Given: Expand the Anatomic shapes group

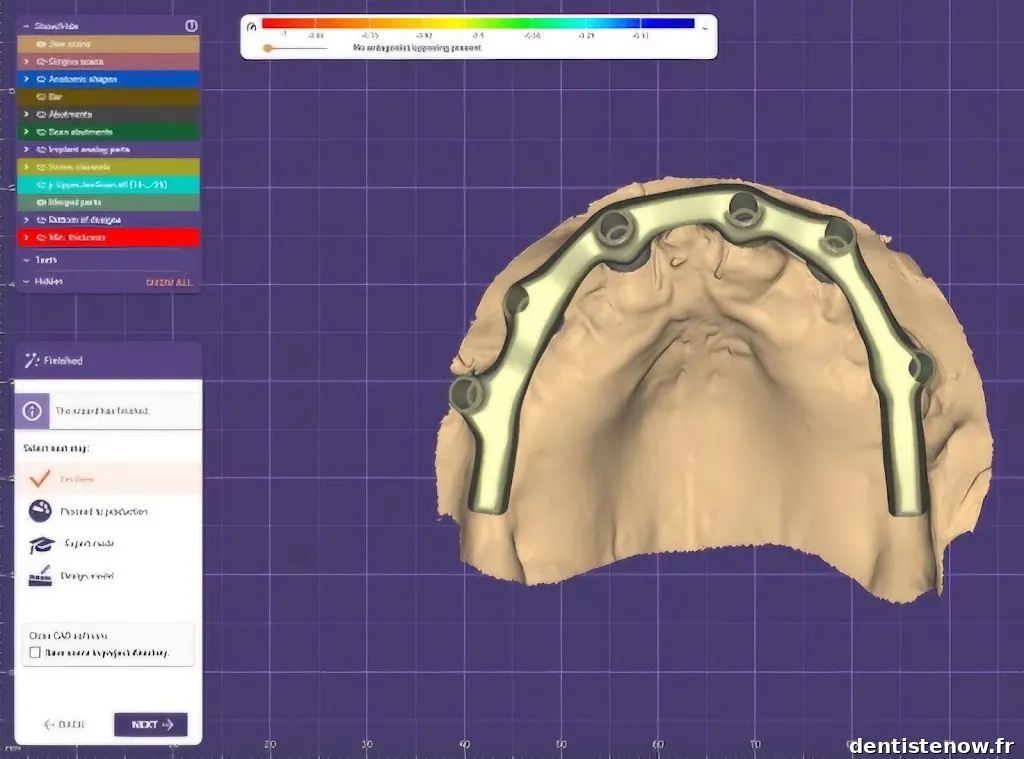Looking at the screenshot, I should point(26,79).
